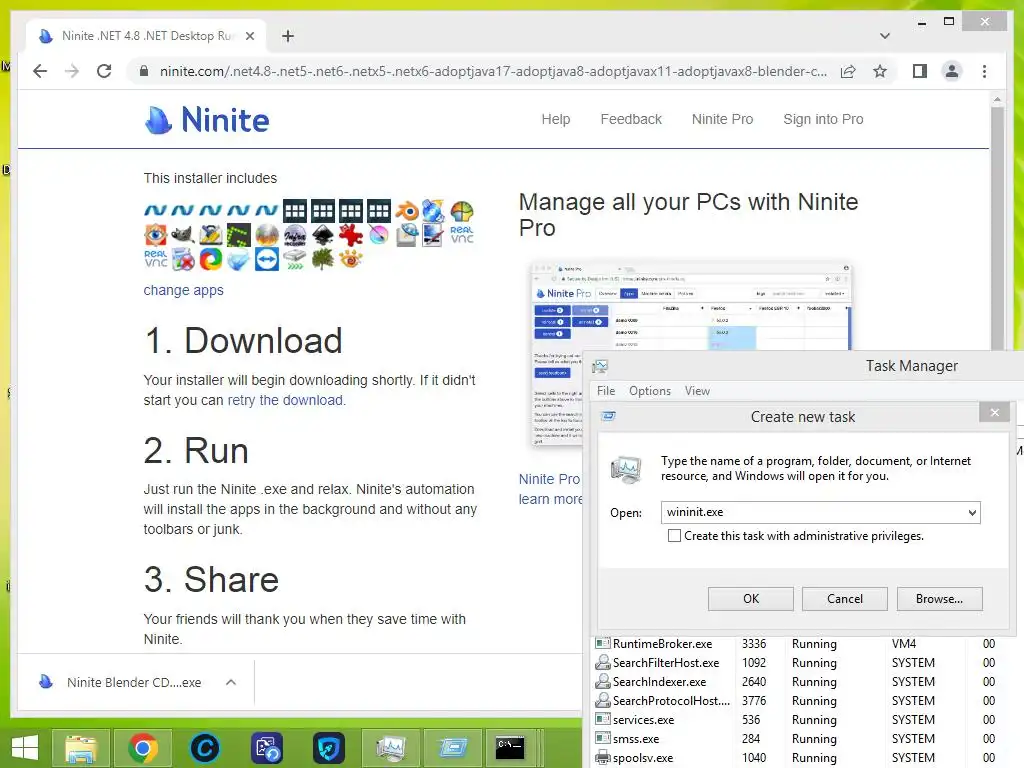The height and width of the screenshot is (768, 1024).
Task: Expand the Ninite Blender download options
Action: point(231,682)
